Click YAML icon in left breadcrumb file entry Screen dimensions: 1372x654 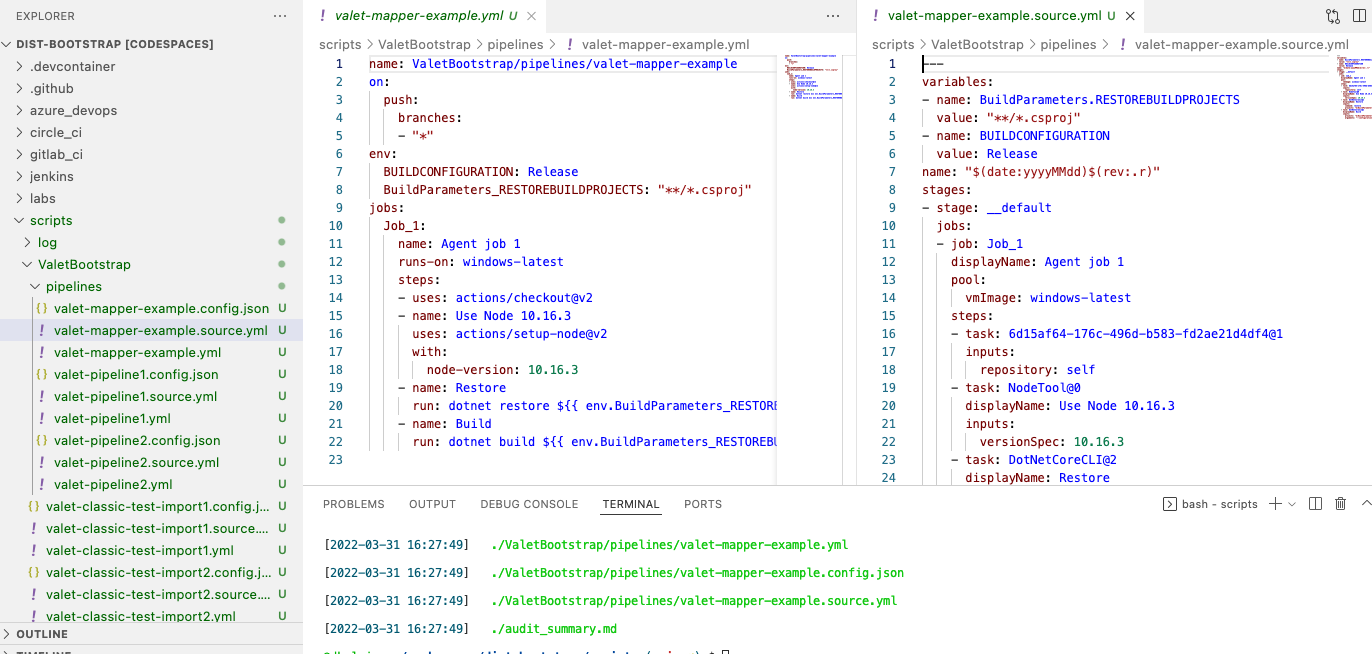[570, 45]
